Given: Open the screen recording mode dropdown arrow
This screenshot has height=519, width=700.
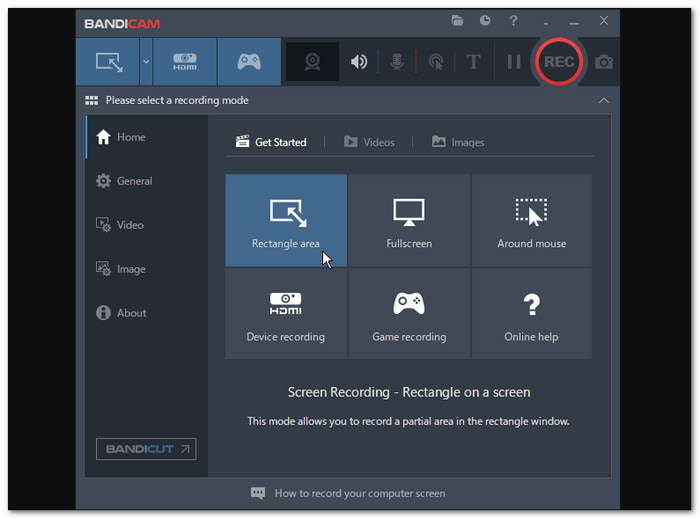Looking at the screenshot, I should click(146, 62).
